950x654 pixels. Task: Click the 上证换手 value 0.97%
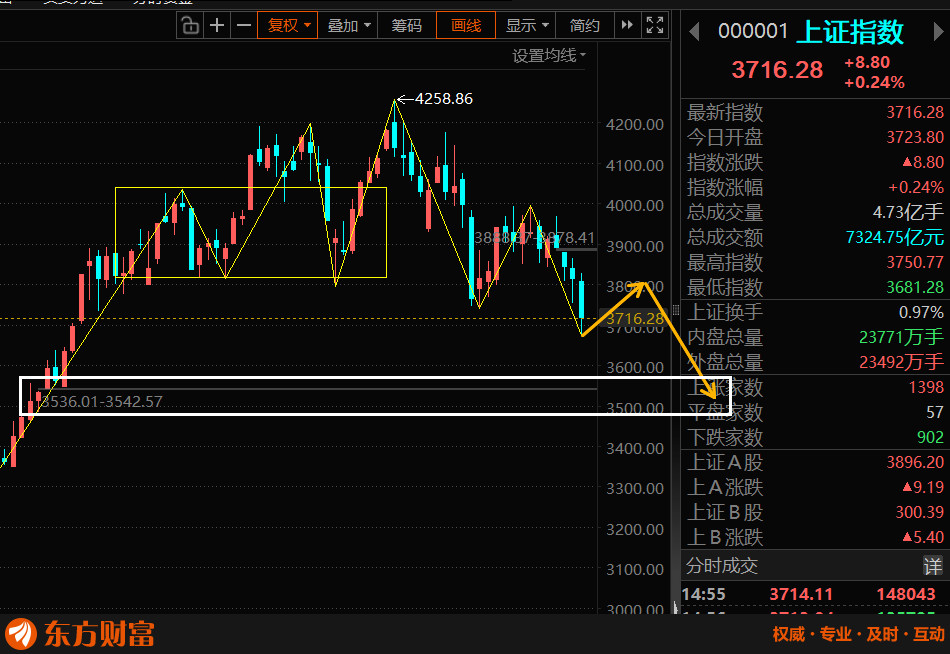(921, 312)
